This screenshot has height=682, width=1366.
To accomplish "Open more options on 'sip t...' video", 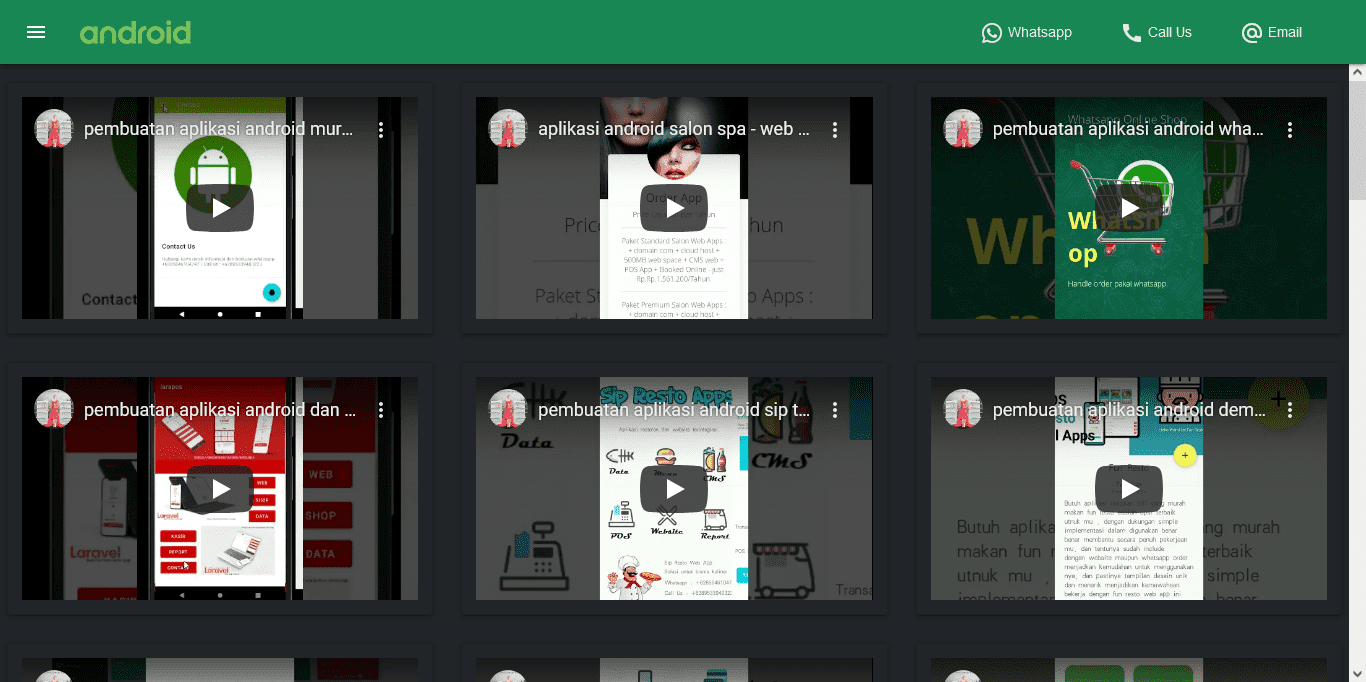I will pyautogui.click(x=835, y=410).
